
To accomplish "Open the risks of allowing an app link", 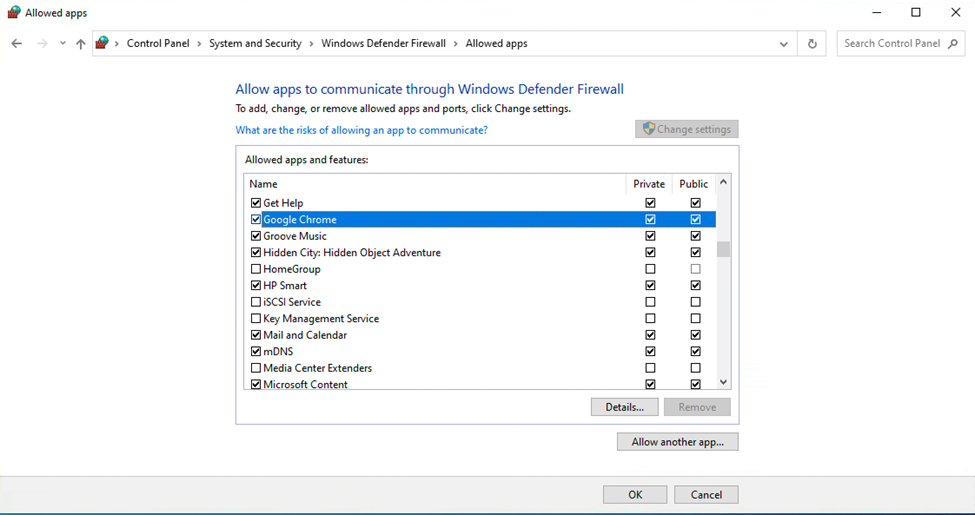I will (x=361, y=130).
